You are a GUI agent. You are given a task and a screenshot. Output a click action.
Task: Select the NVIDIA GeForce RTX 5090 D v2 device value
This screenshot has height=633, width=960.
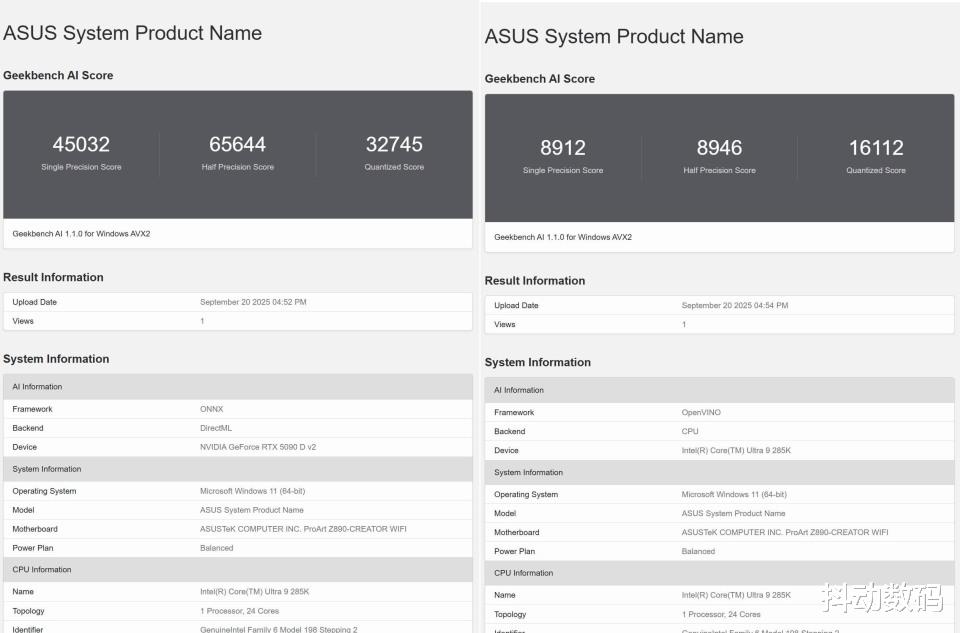point(258,447)
